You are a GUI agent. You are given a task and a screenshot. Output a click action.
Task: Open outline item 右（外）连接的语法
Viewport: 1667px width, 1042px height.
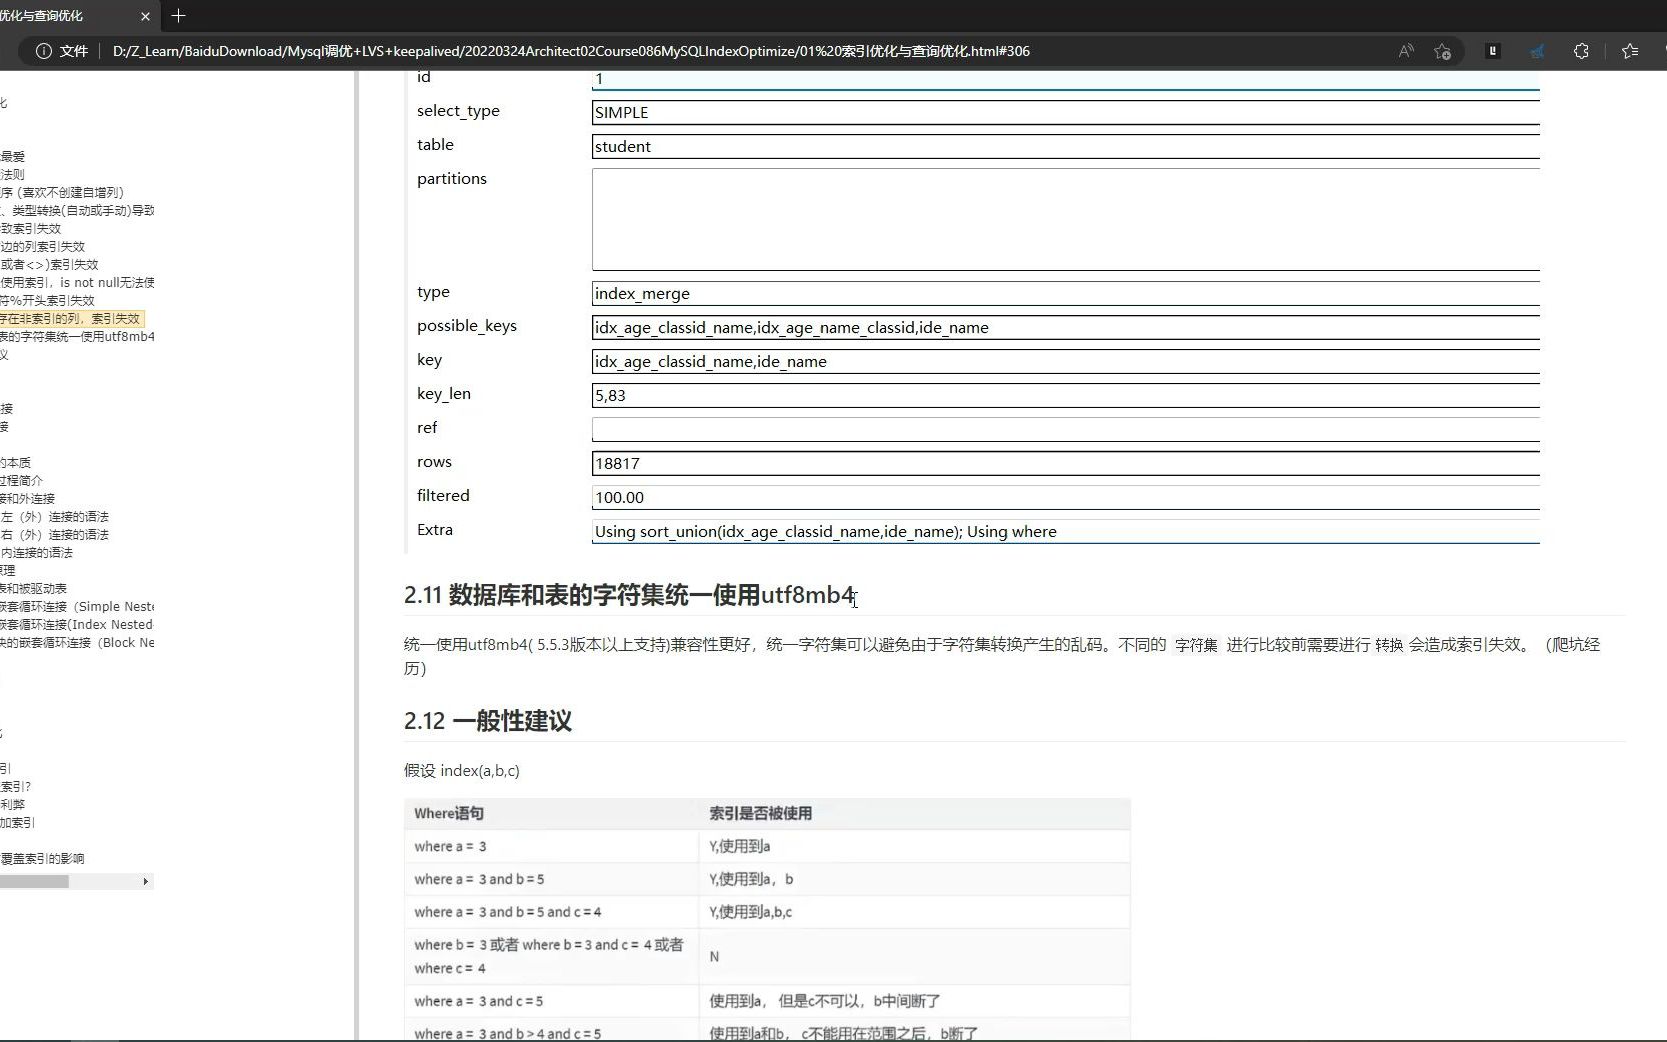pyautogui.click(x=55, y=535)
